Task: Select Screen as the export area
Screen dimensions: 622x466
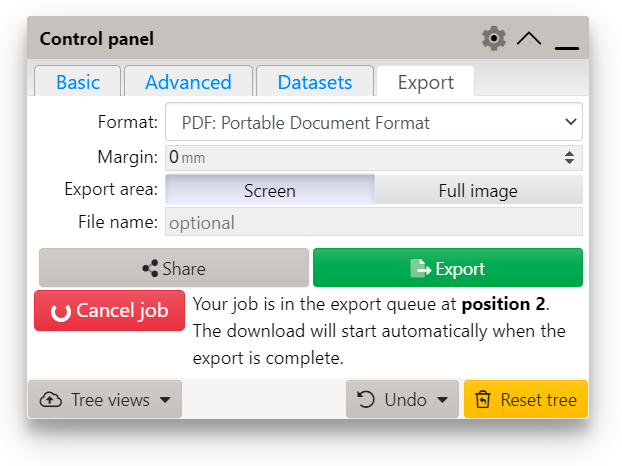Action: 269,190
